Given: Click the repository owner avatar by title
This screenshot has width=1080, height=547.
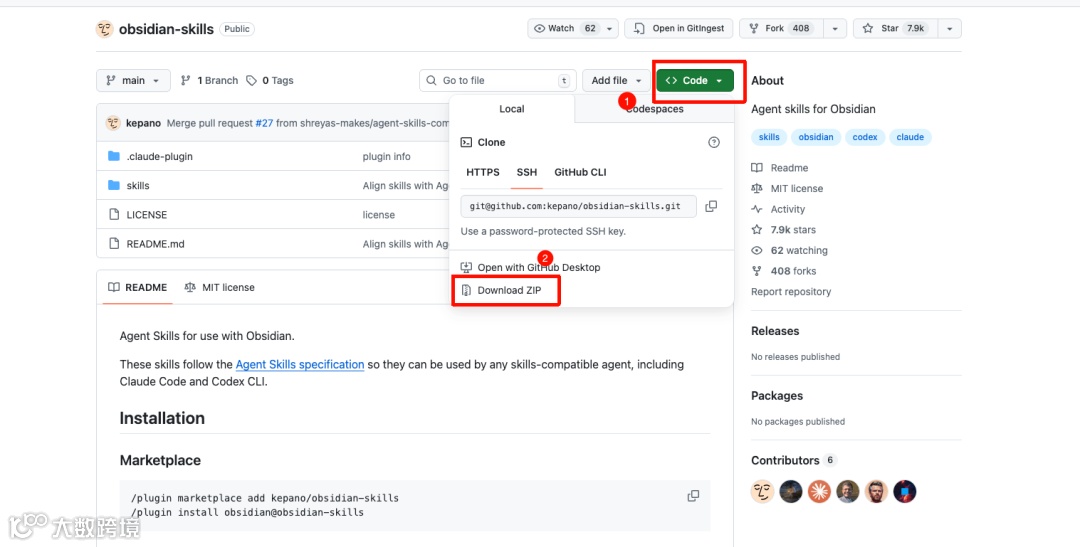Looking at the screenshot, I should pyautogui.click(x=105, y=29).
